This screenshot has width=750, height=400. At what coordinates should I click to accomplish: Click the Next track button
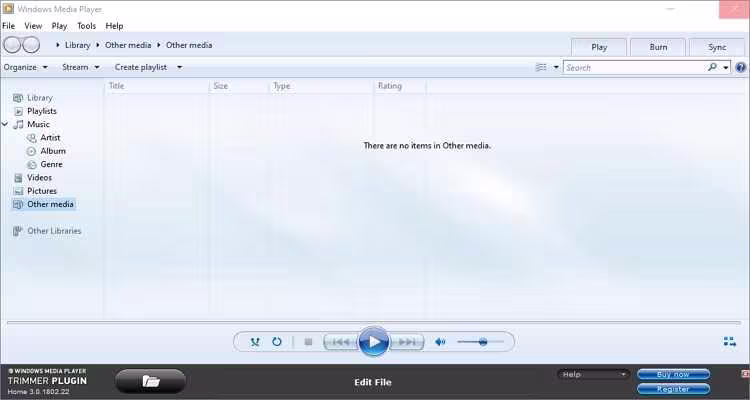407,342
